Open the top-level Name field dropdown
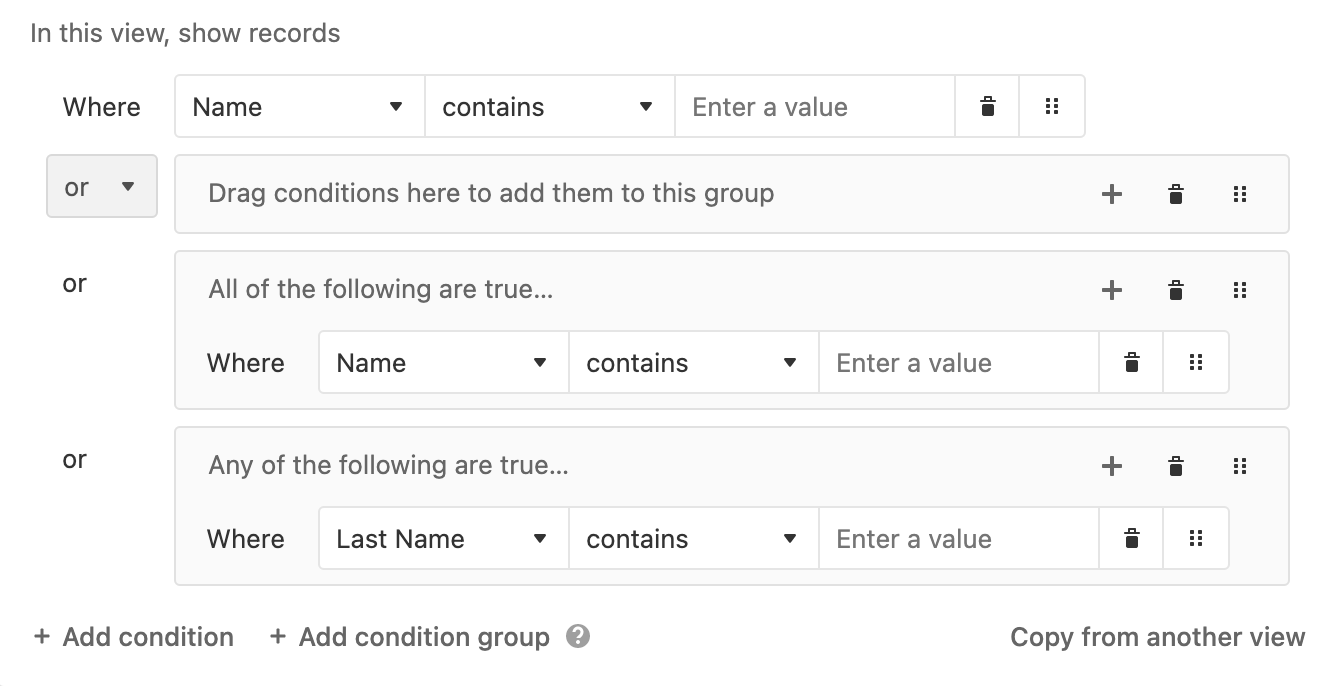 coord(300,107)
